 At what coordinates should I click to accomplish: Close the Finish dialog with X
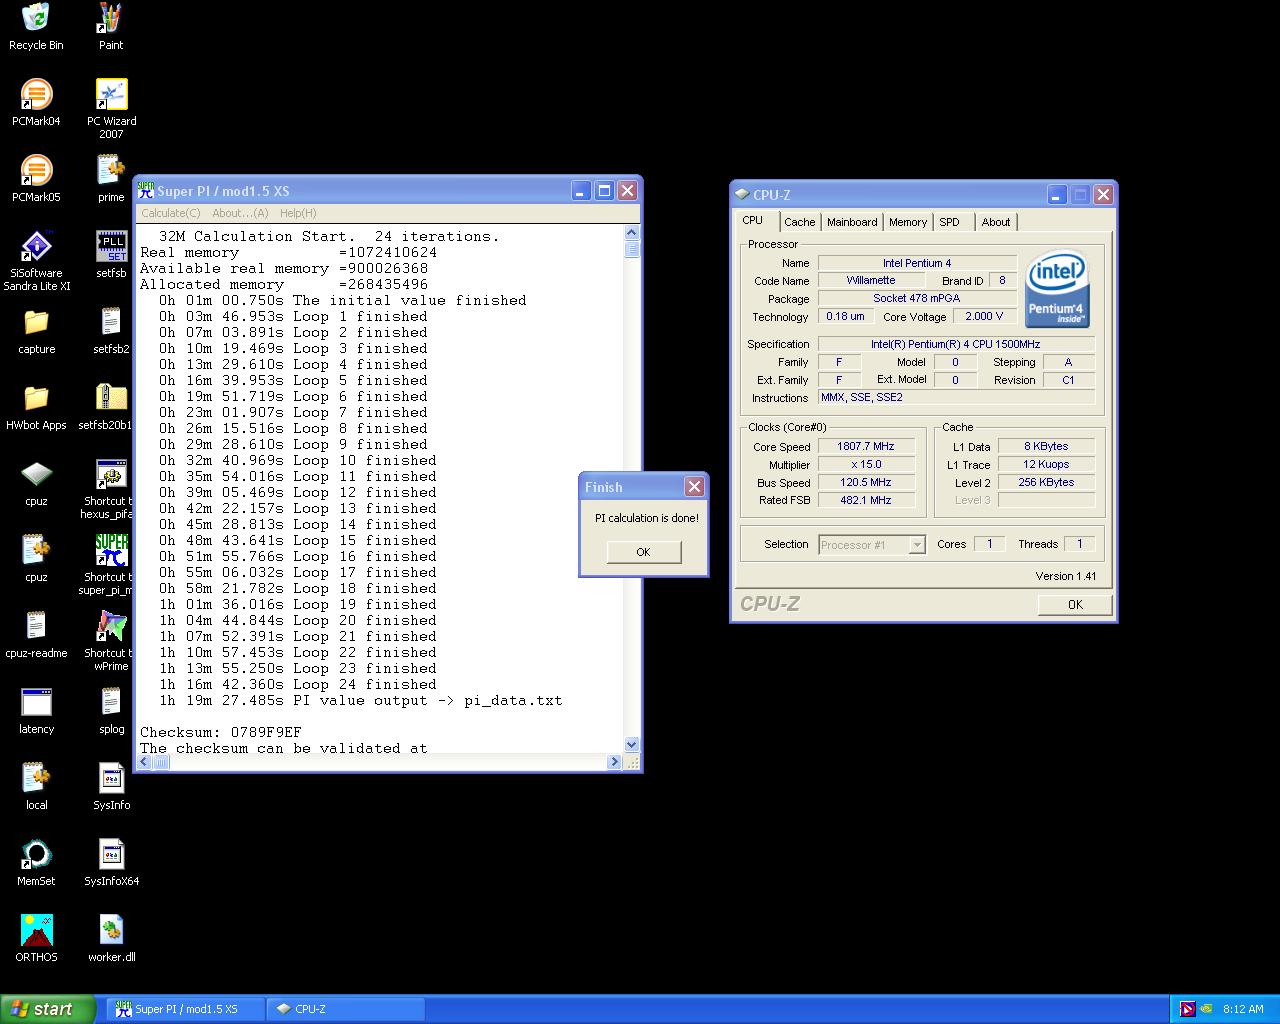(694, 486)
